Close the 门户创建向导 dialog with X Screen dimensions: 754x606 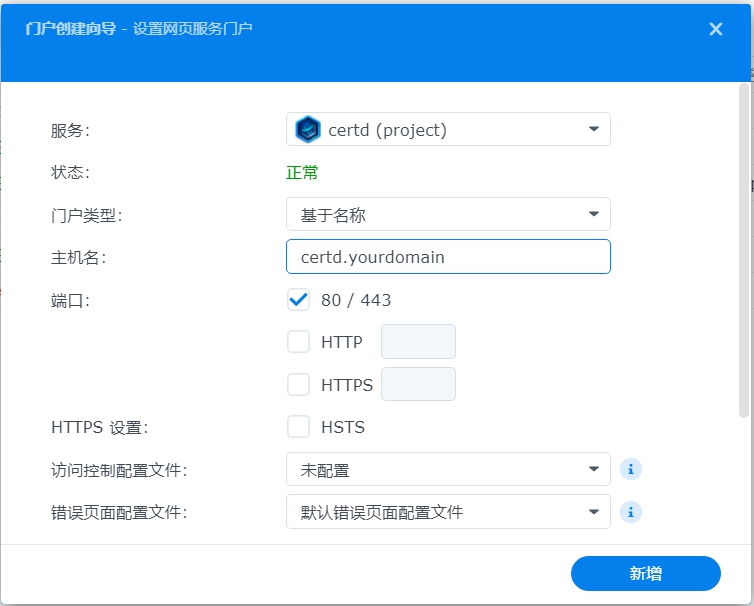pos(715,29)
